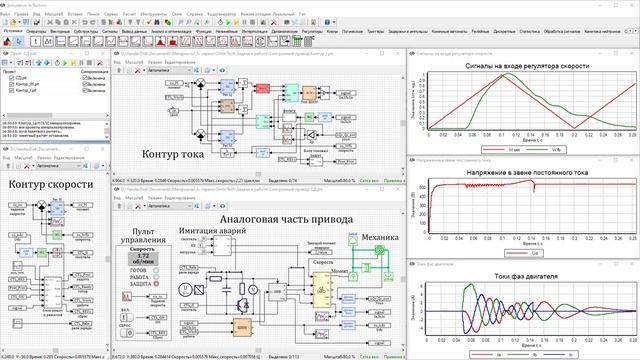Click info icon in Контур тока window toolbar
This screenshot has width=640, height=360.
[222, 70]
